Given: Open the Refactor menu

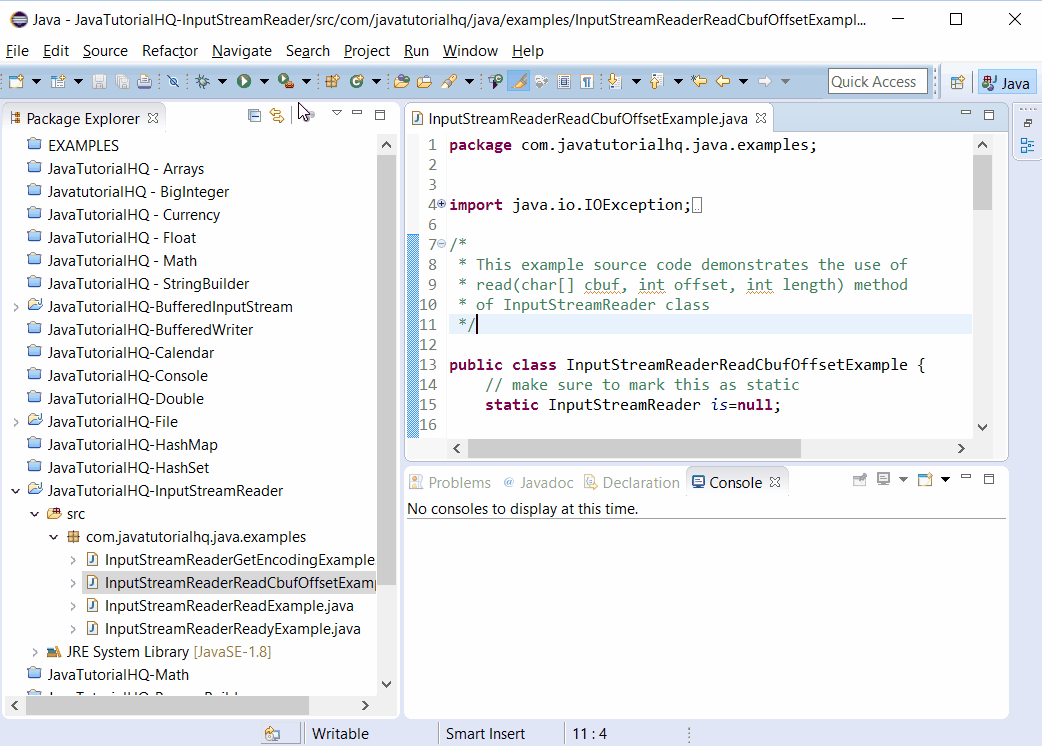Looking at the screenshot, I should [x=169, y=51].
